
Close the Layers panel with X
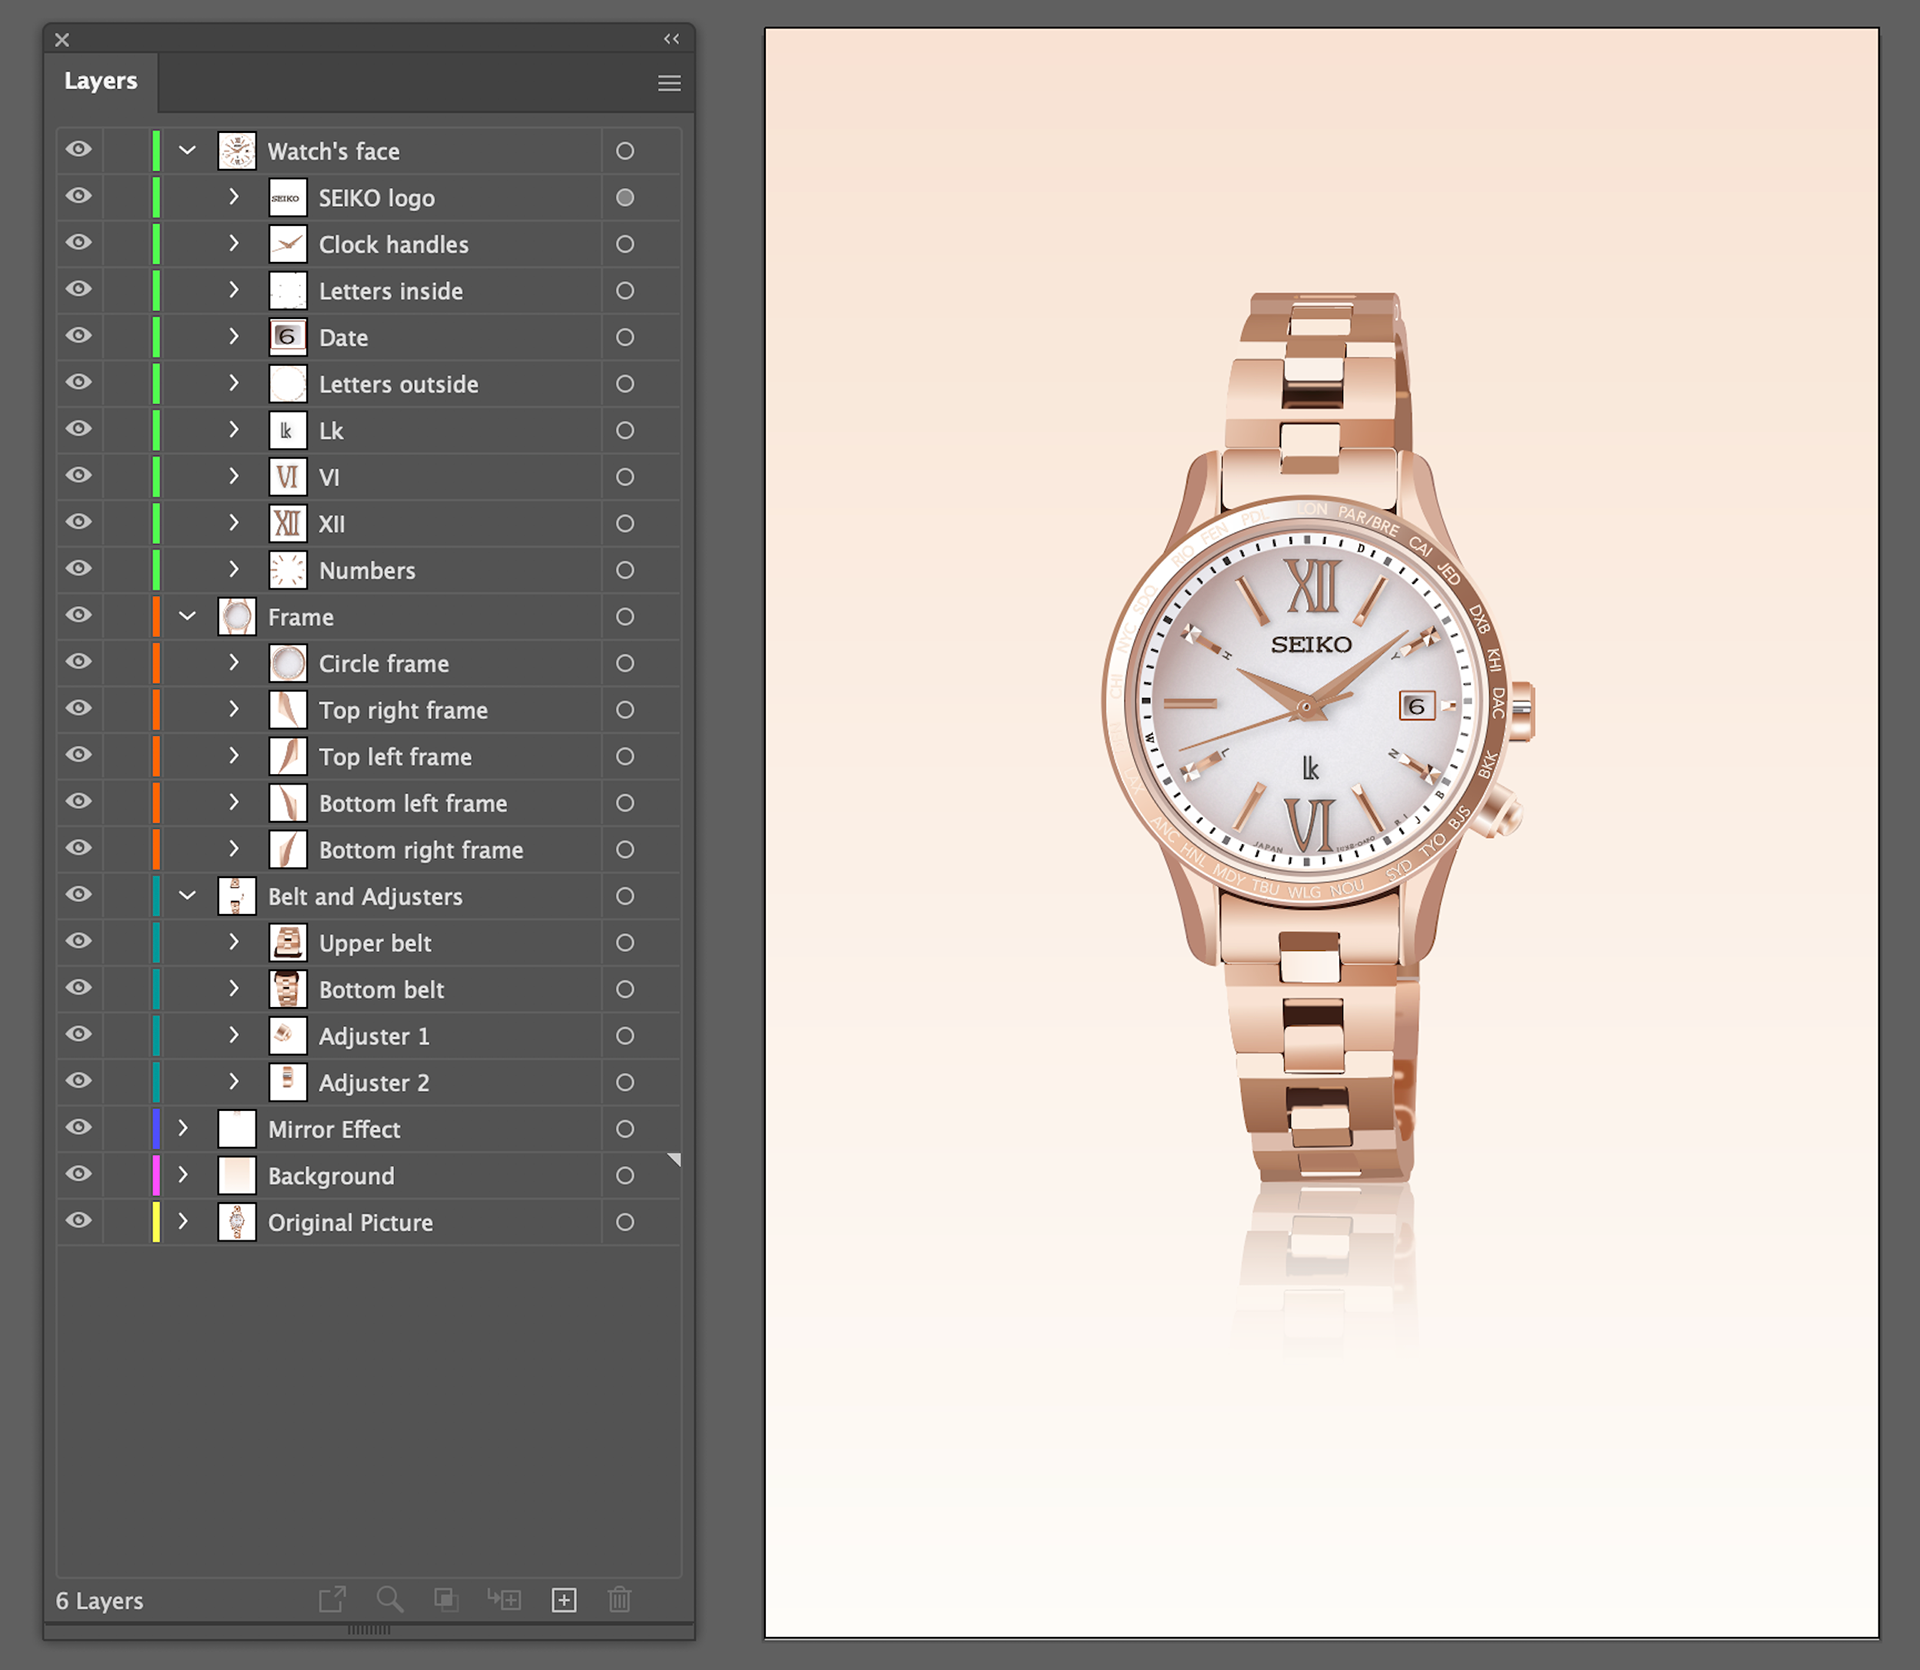[62, 40]
